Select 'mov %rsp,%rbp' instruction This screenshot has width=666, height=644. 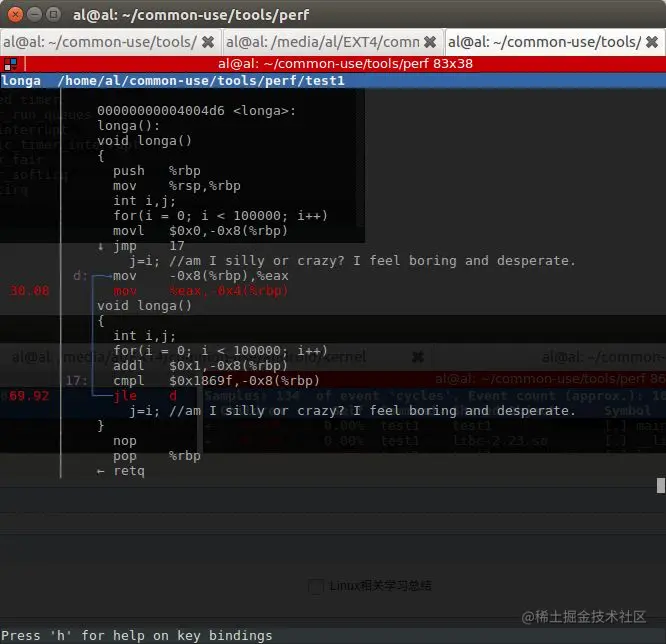click(177, 186)
